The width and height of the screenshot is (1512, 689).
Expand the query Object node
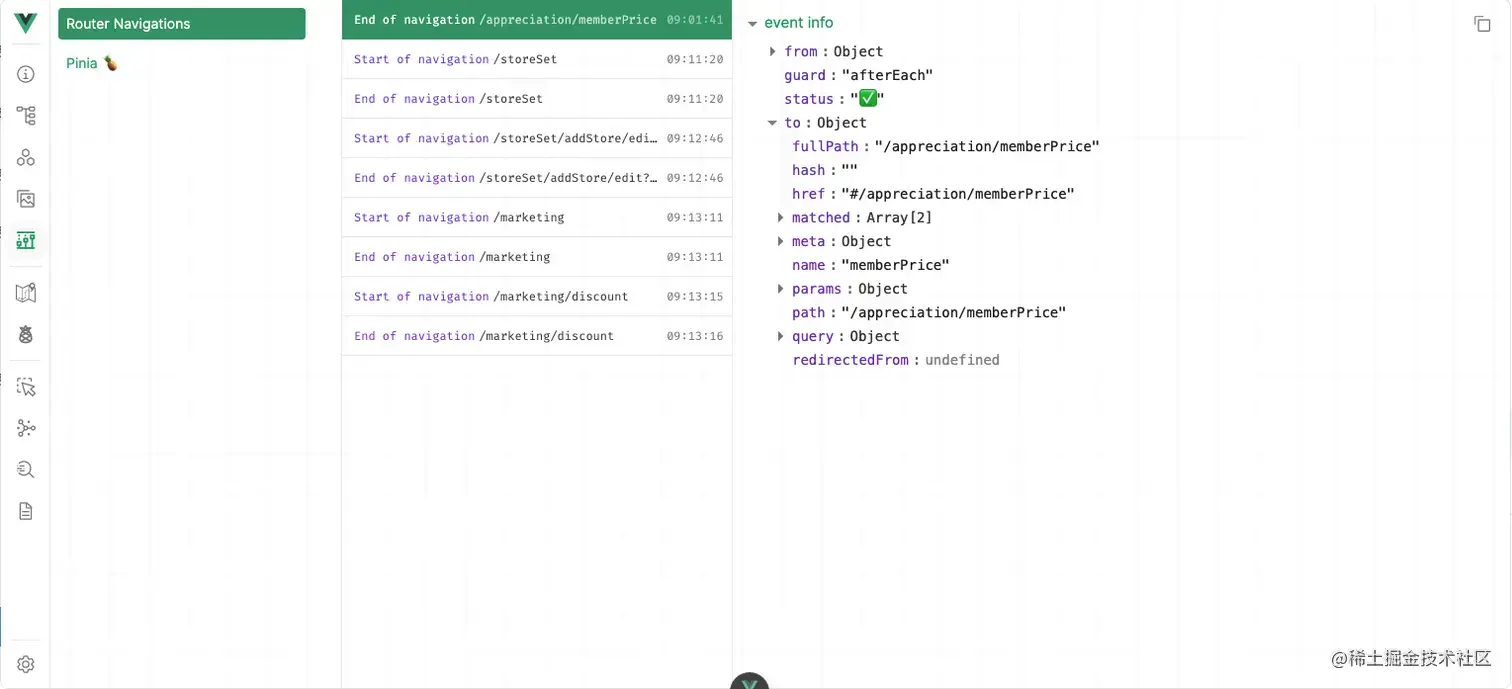click(x=781, y=336)
